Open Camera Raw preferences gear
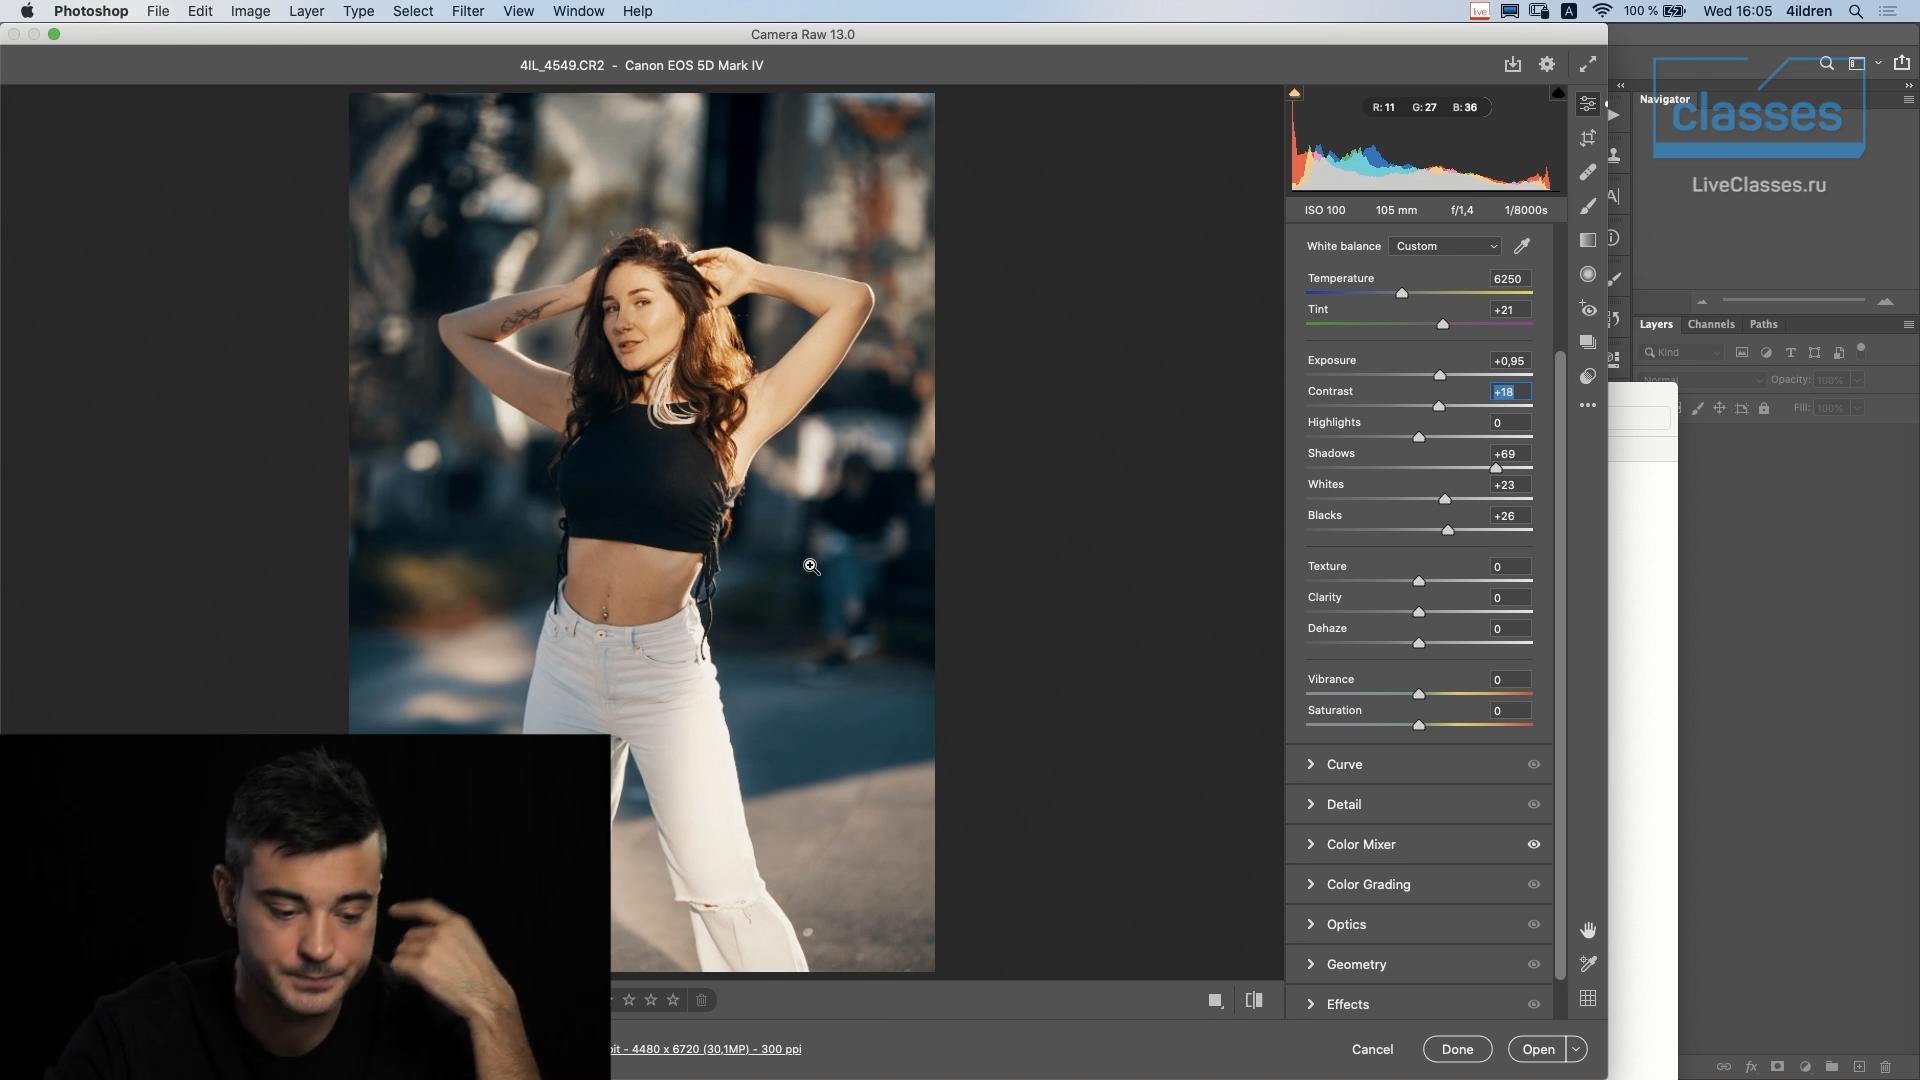The width and height of the screenshot is (1920, 1080). (1547, 65)
